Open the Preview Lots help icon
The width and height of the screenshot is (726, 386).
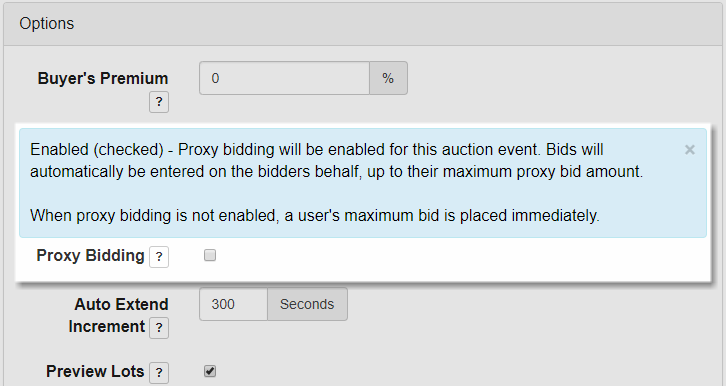[x=159, y=373]
